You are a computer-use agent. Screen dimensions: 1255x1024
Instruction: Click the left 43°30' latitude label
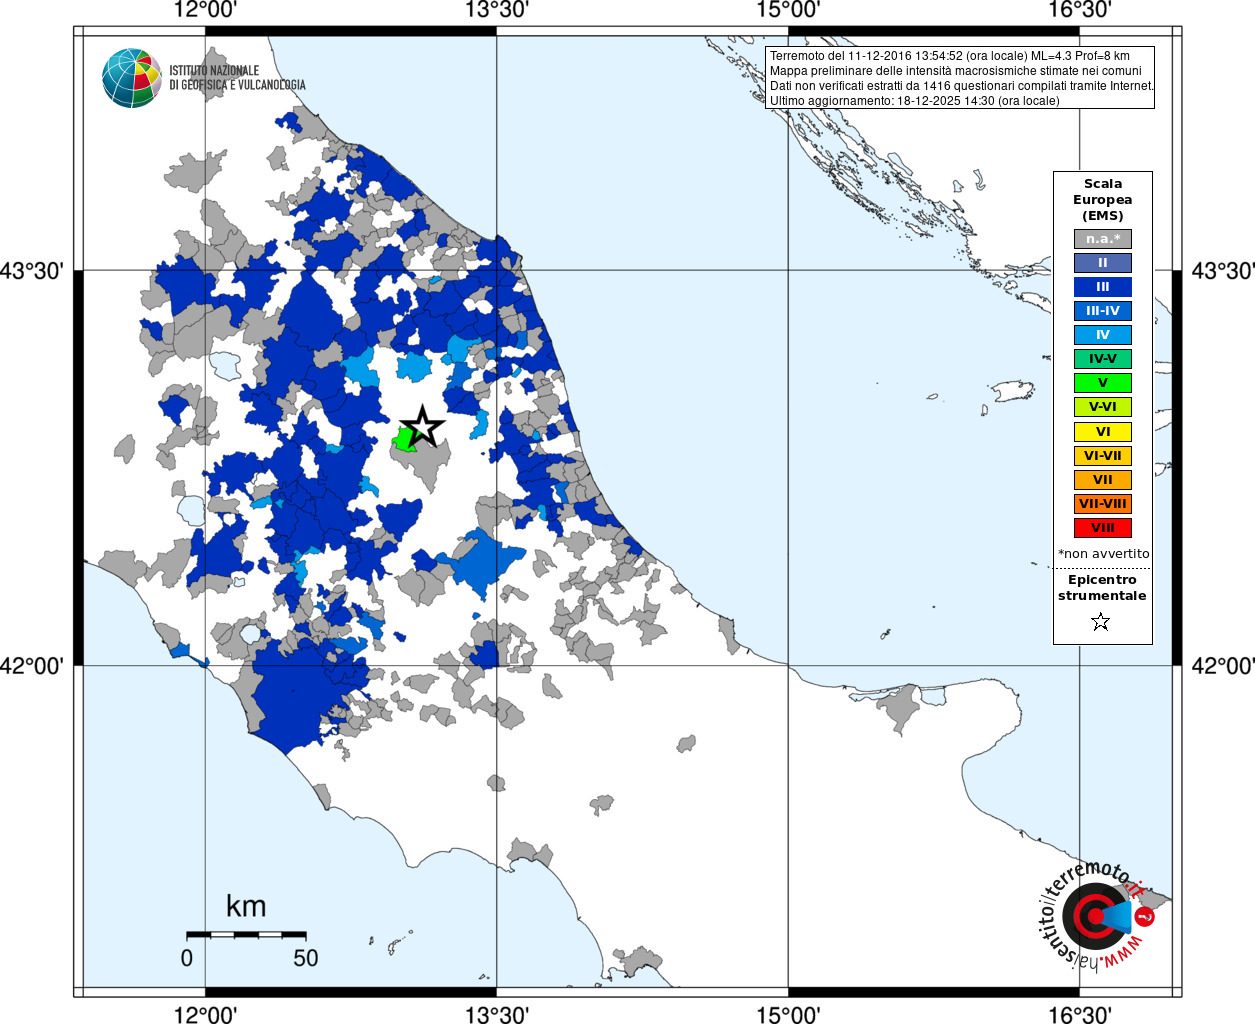click(32, 271)
